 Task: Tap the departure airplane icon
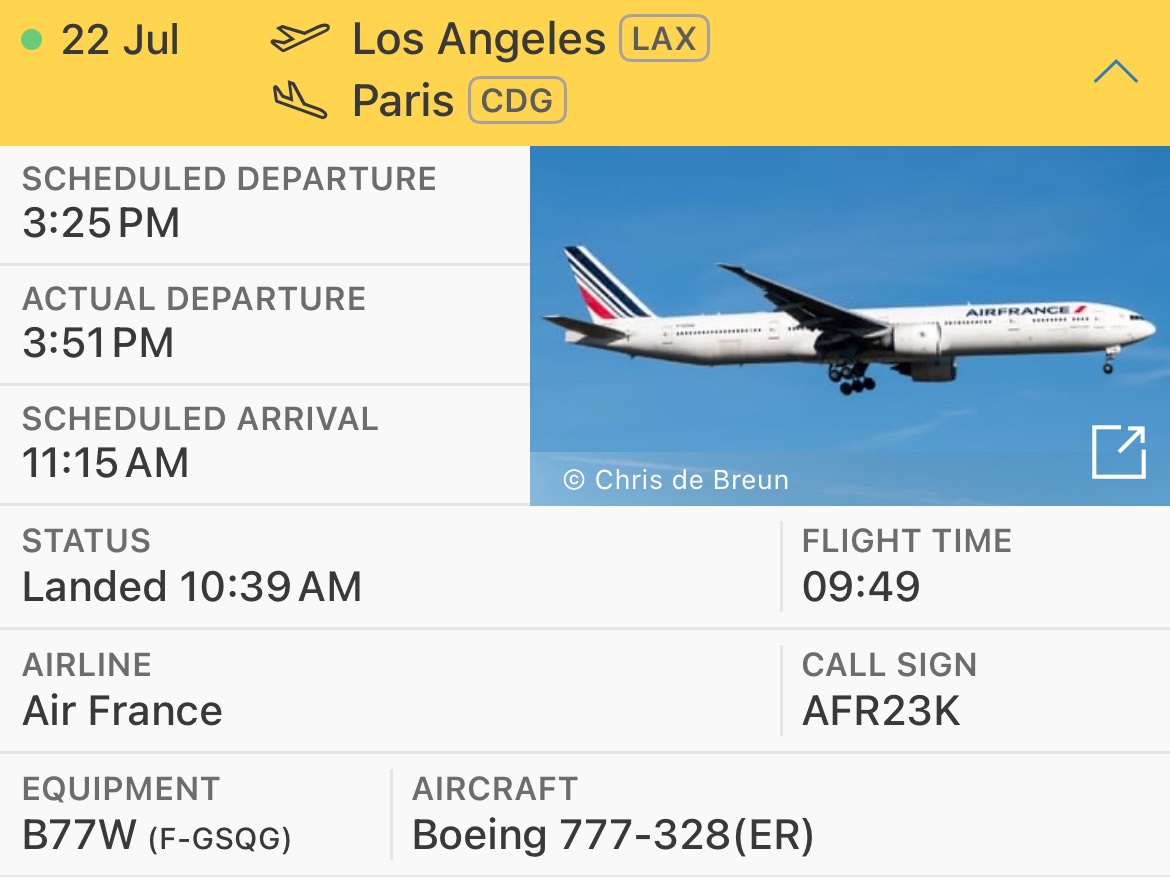[299, 38]
